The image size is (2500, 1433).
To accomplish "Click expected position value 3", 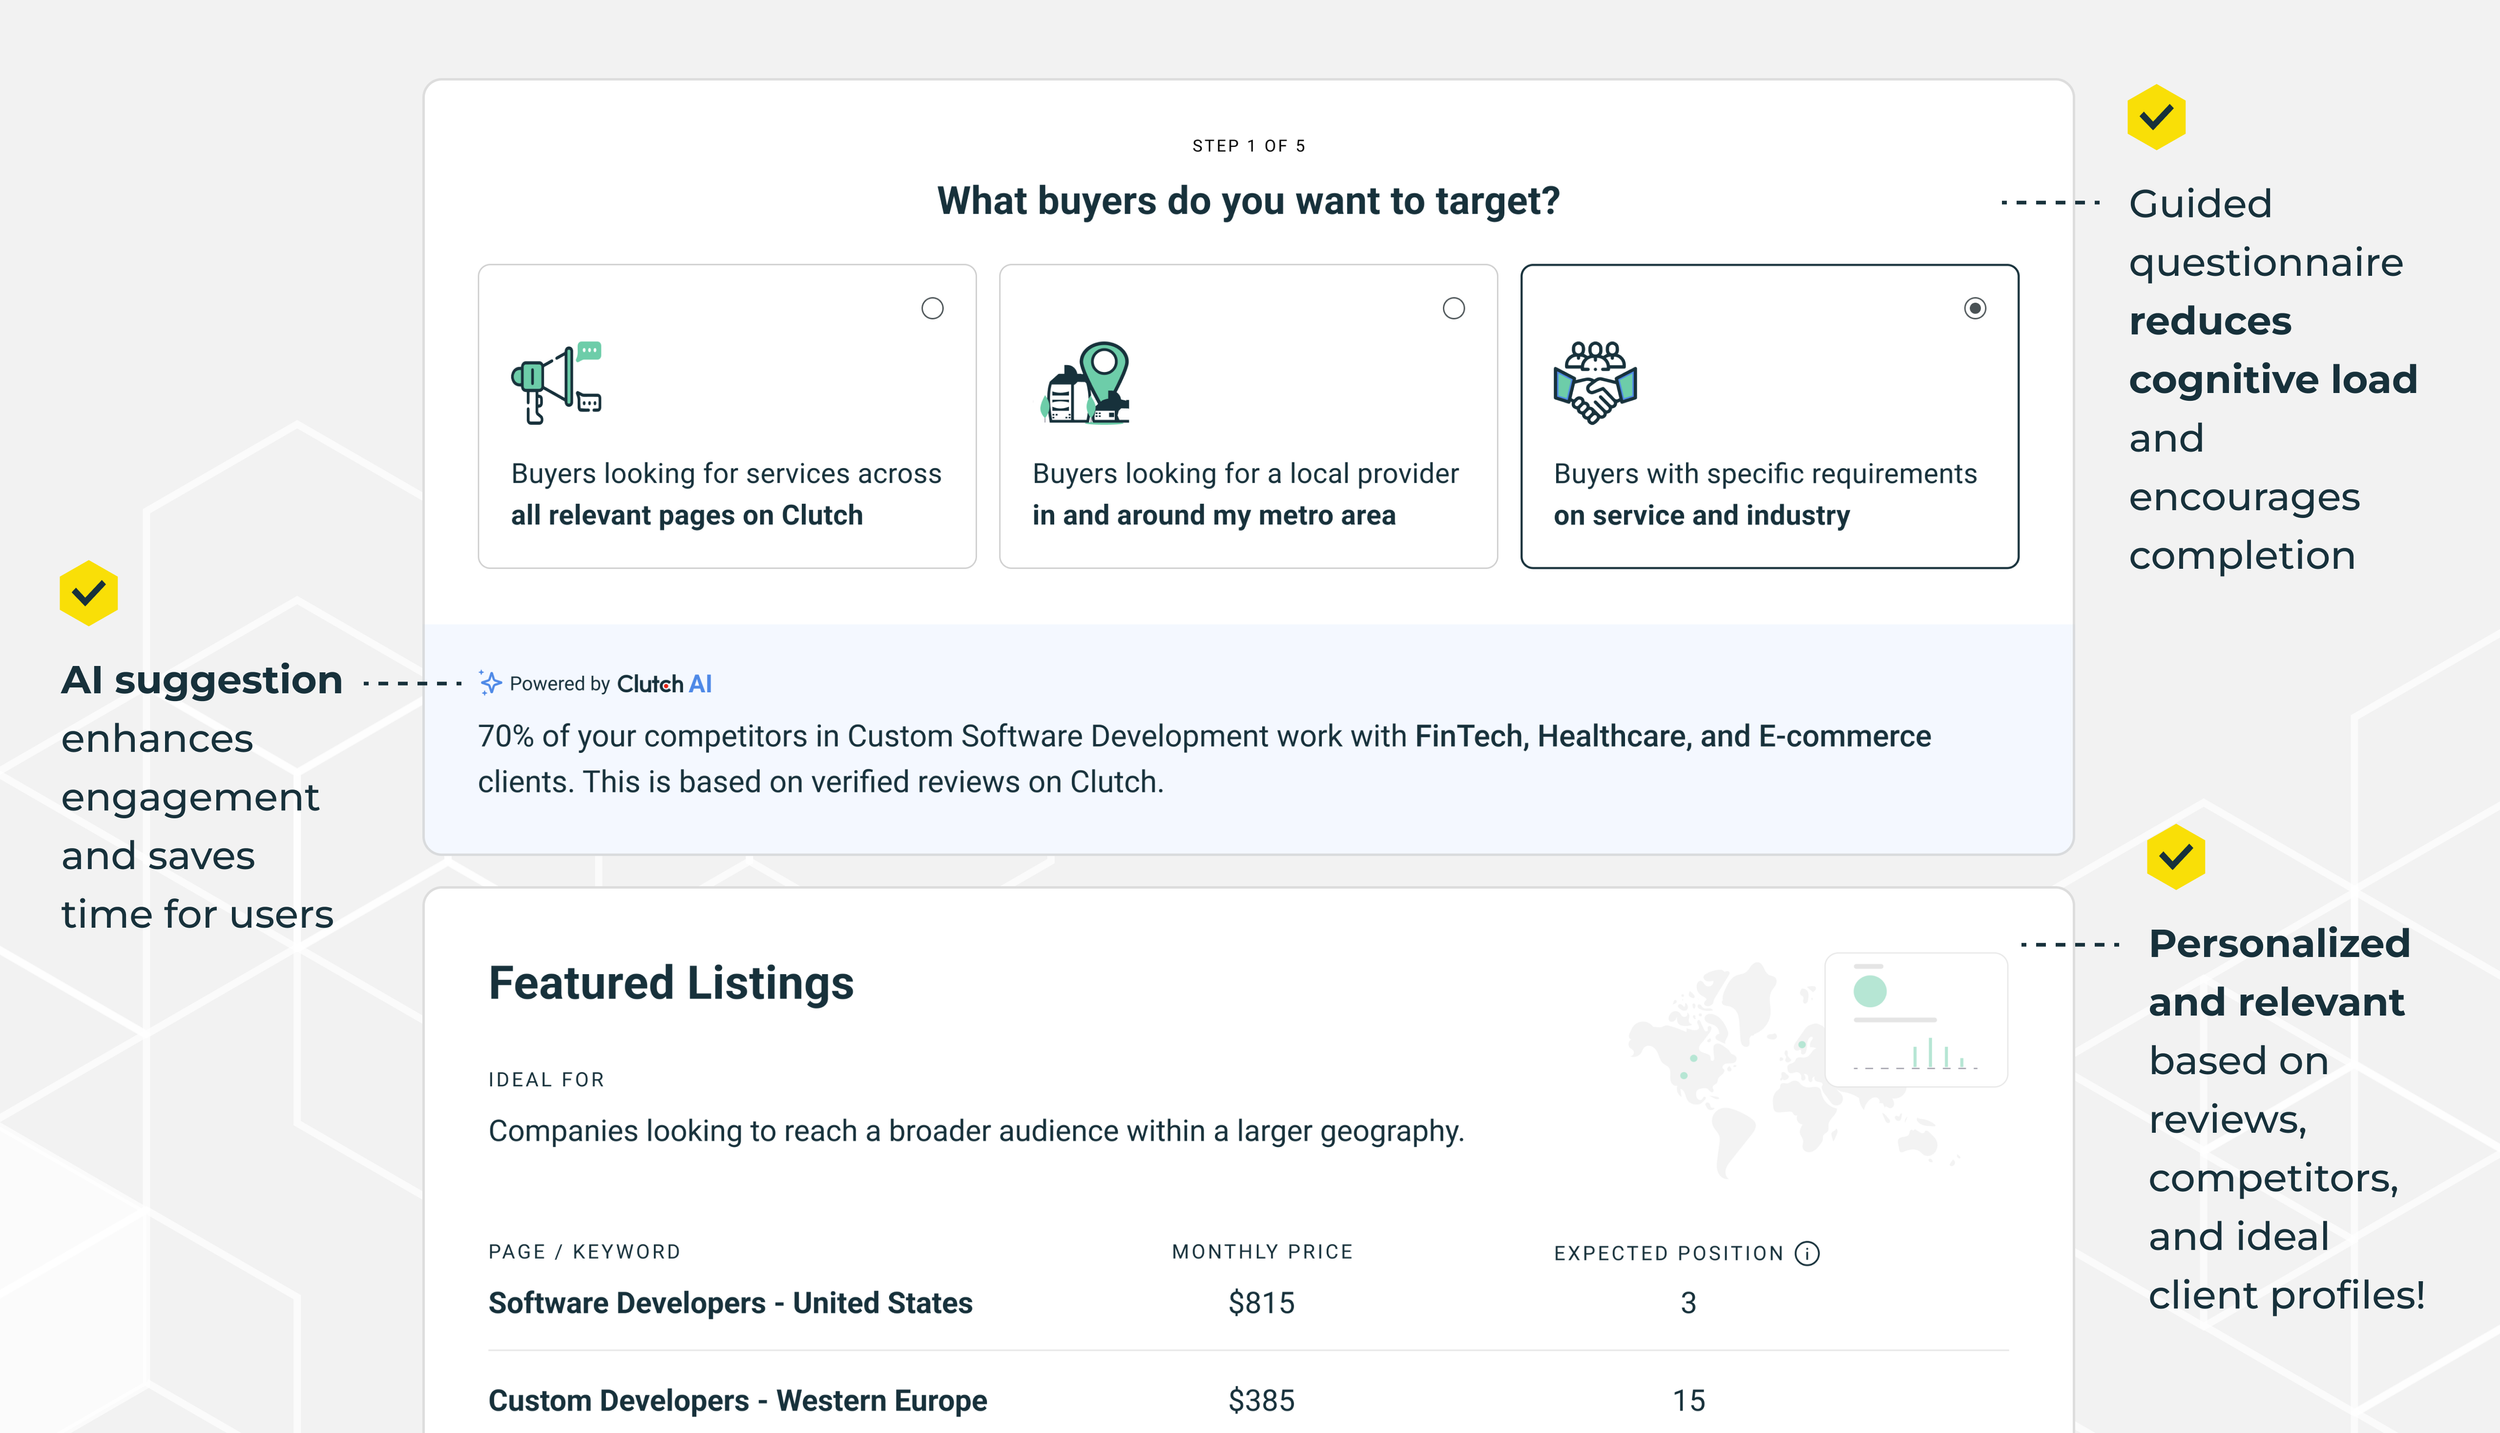I will tap(1688, 1303).
